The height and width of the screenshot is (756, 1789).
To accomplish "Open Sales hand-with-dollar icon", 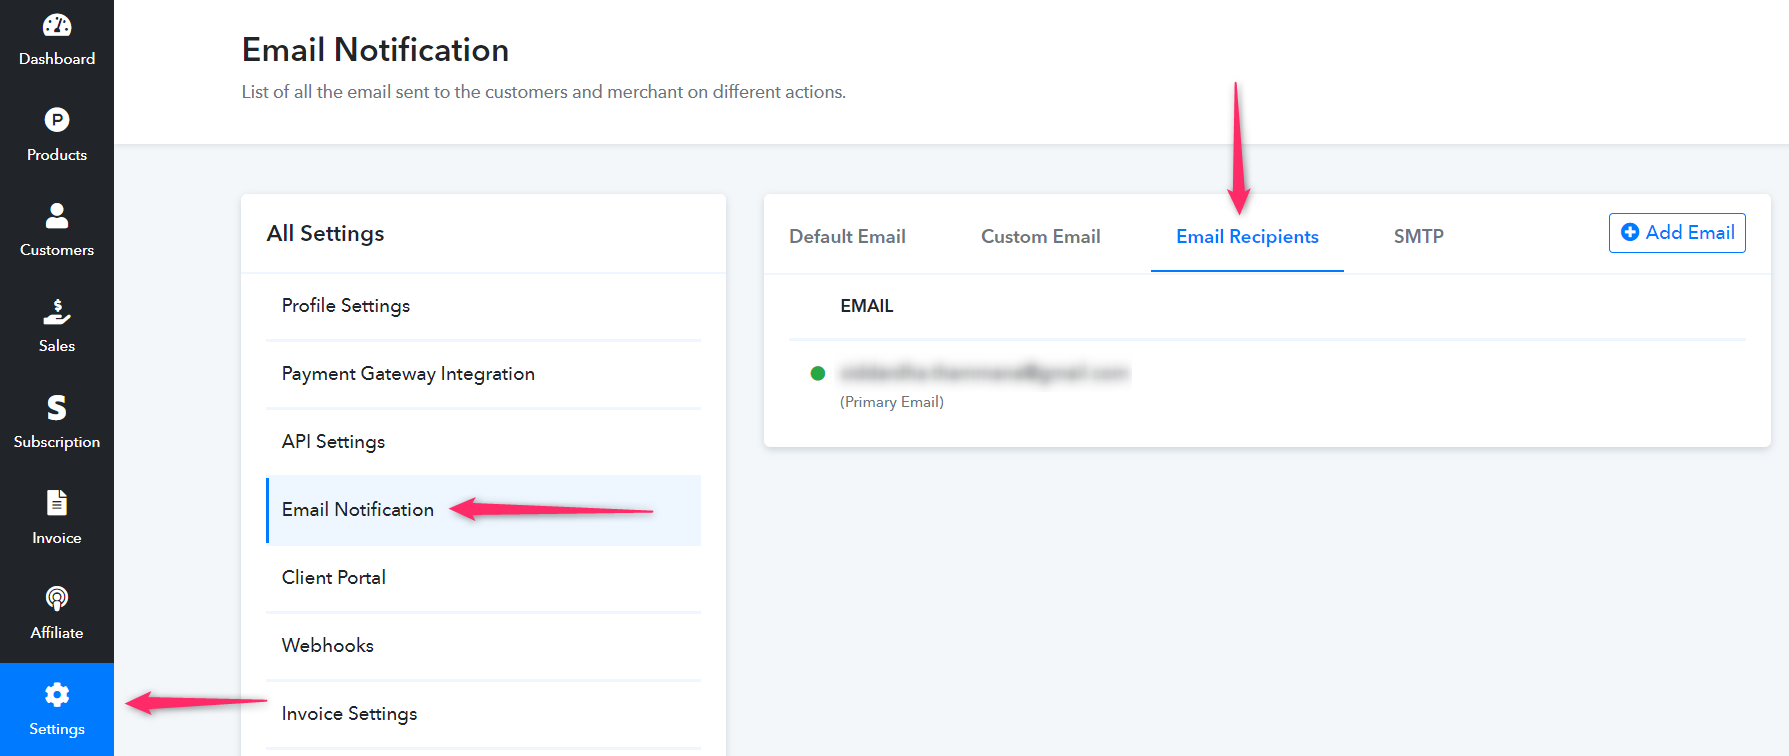I will (57, 312).
